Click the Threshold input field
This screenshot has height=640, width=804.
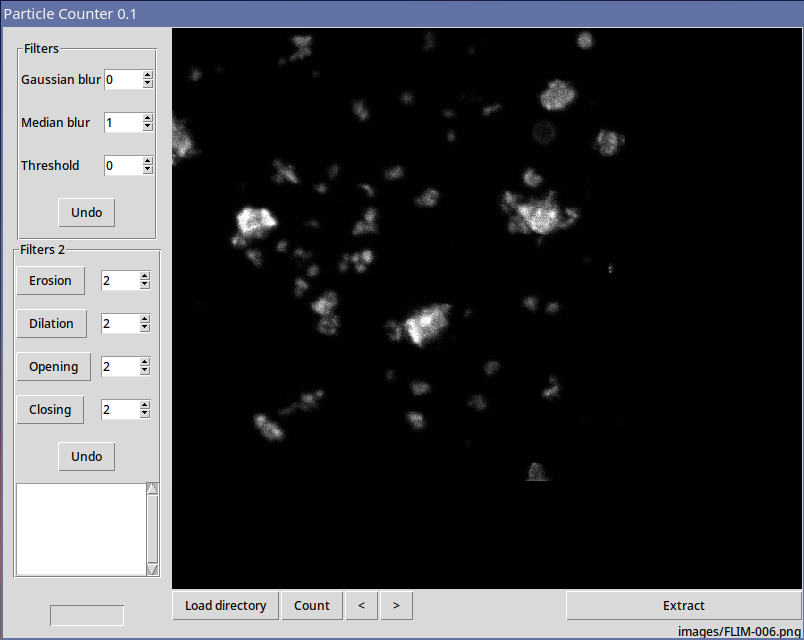(x=124, y=166)
